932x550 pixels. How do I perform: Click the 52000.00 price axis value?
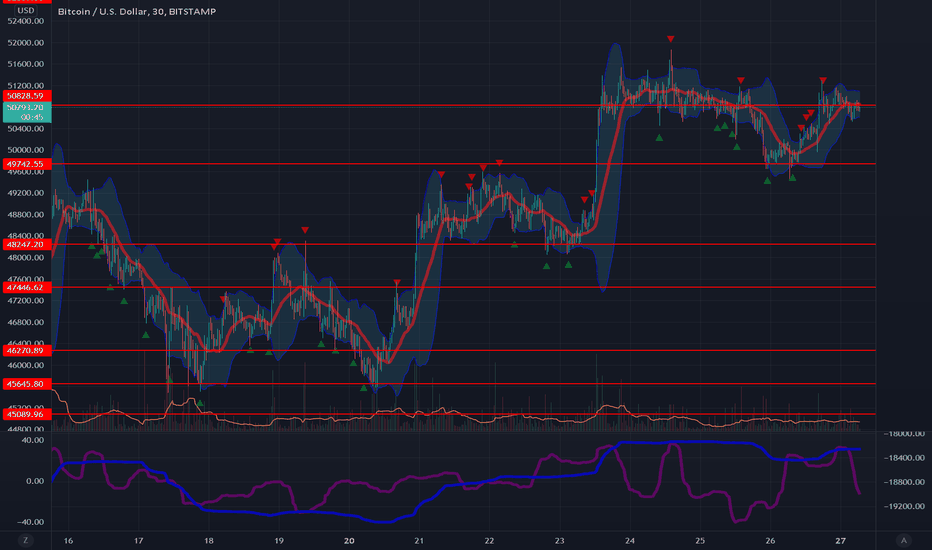tap(26, 43)
